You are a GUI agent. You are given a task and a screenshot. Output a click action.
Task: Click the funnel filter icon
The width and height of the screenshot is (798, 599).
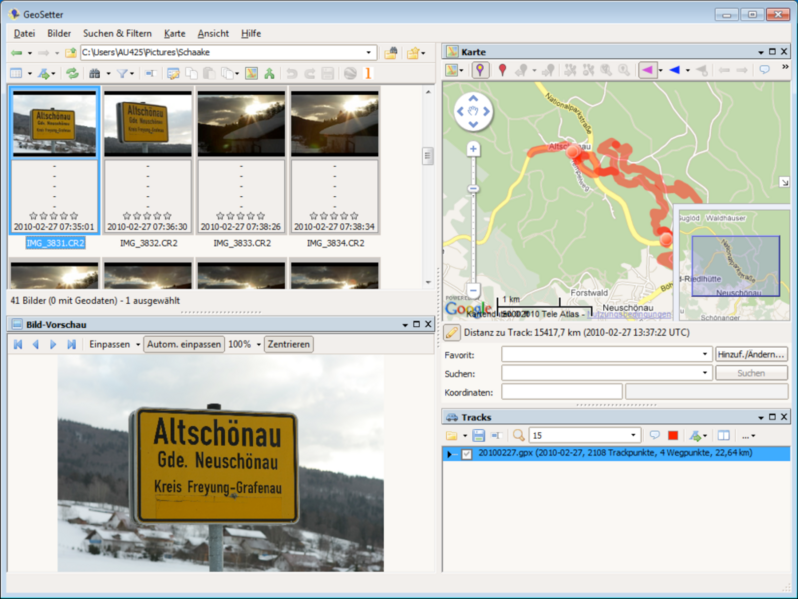(x=122, y=73)
